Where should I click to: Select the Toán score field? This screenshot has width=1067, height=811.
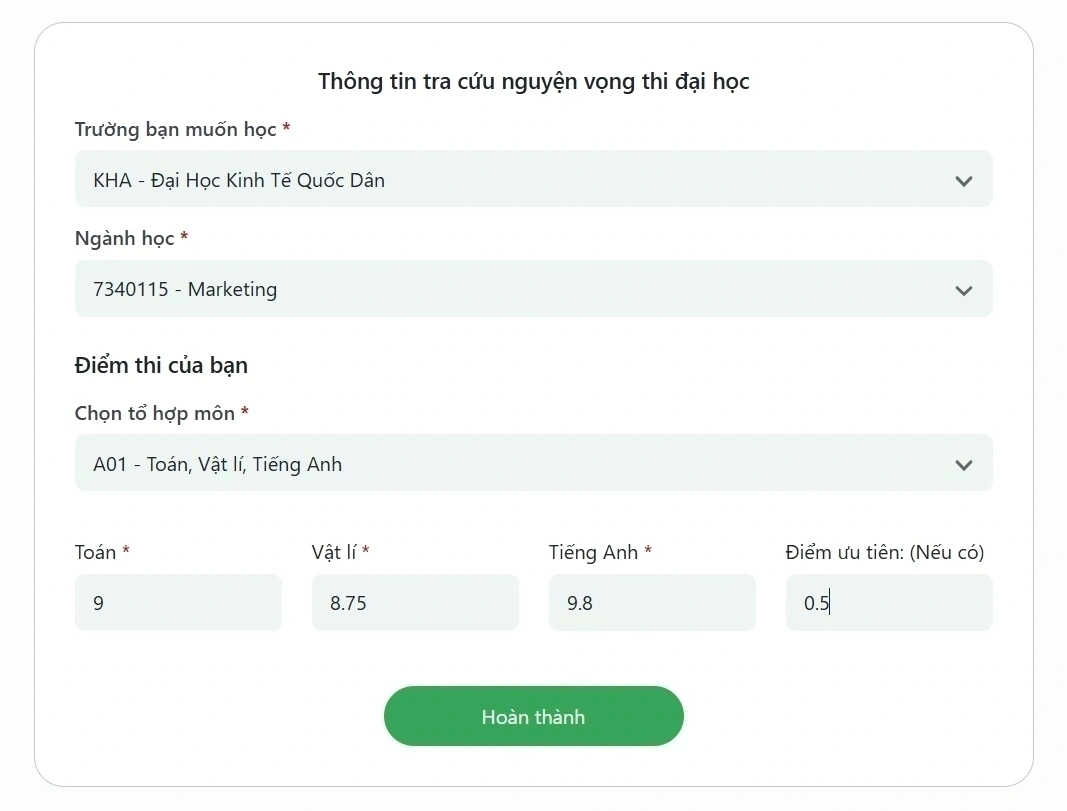178,602
